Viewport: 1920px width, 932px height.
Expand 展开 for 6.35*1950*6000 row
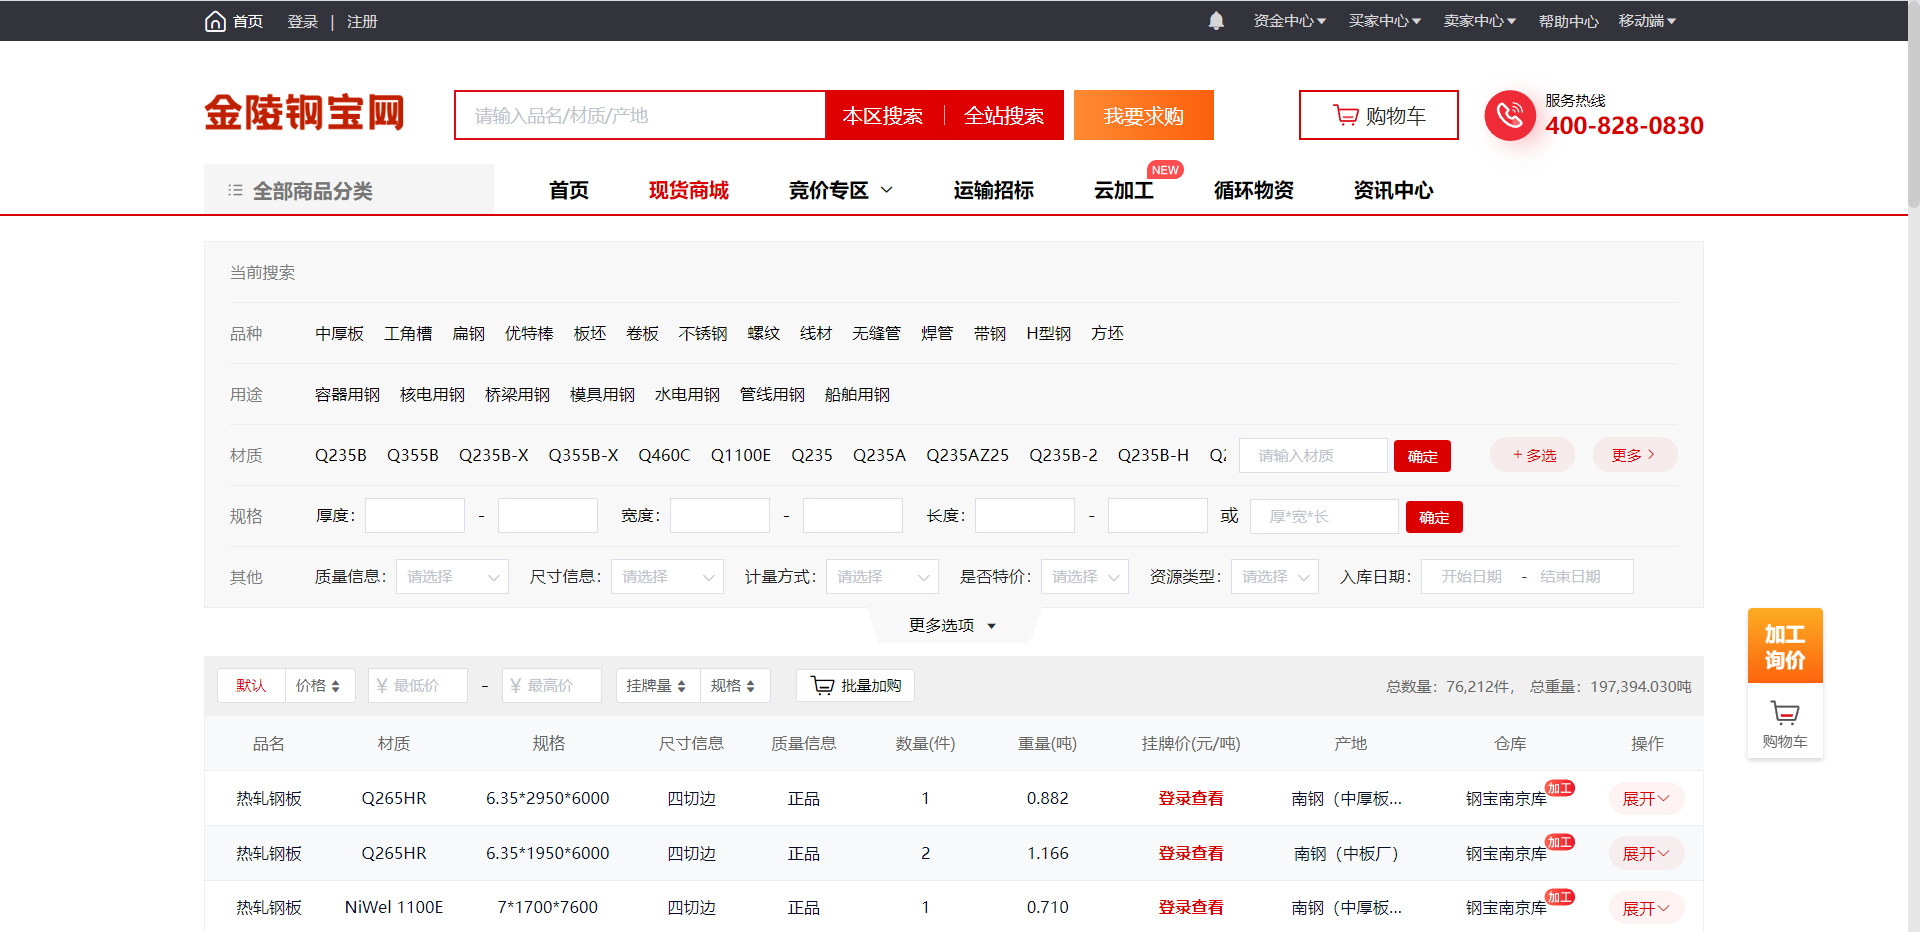point(1646,853)
